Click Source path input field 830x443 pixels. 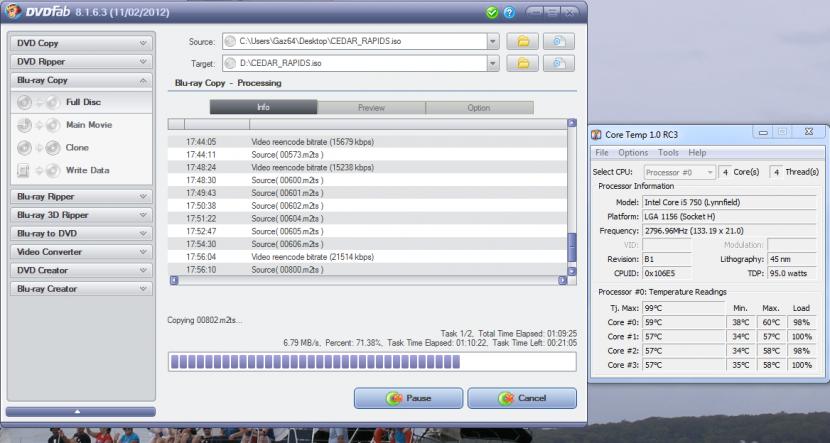355,41
